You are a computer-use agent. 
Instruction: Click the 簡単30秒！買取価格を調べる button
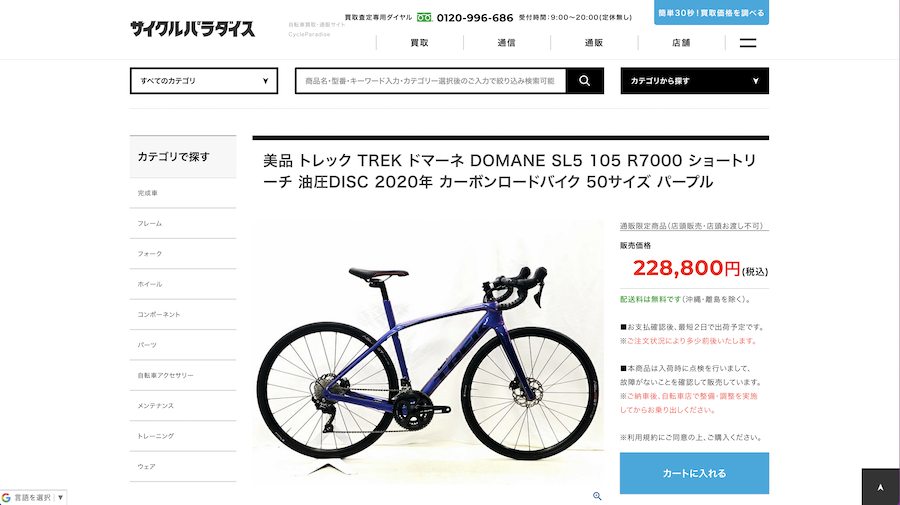711,12
